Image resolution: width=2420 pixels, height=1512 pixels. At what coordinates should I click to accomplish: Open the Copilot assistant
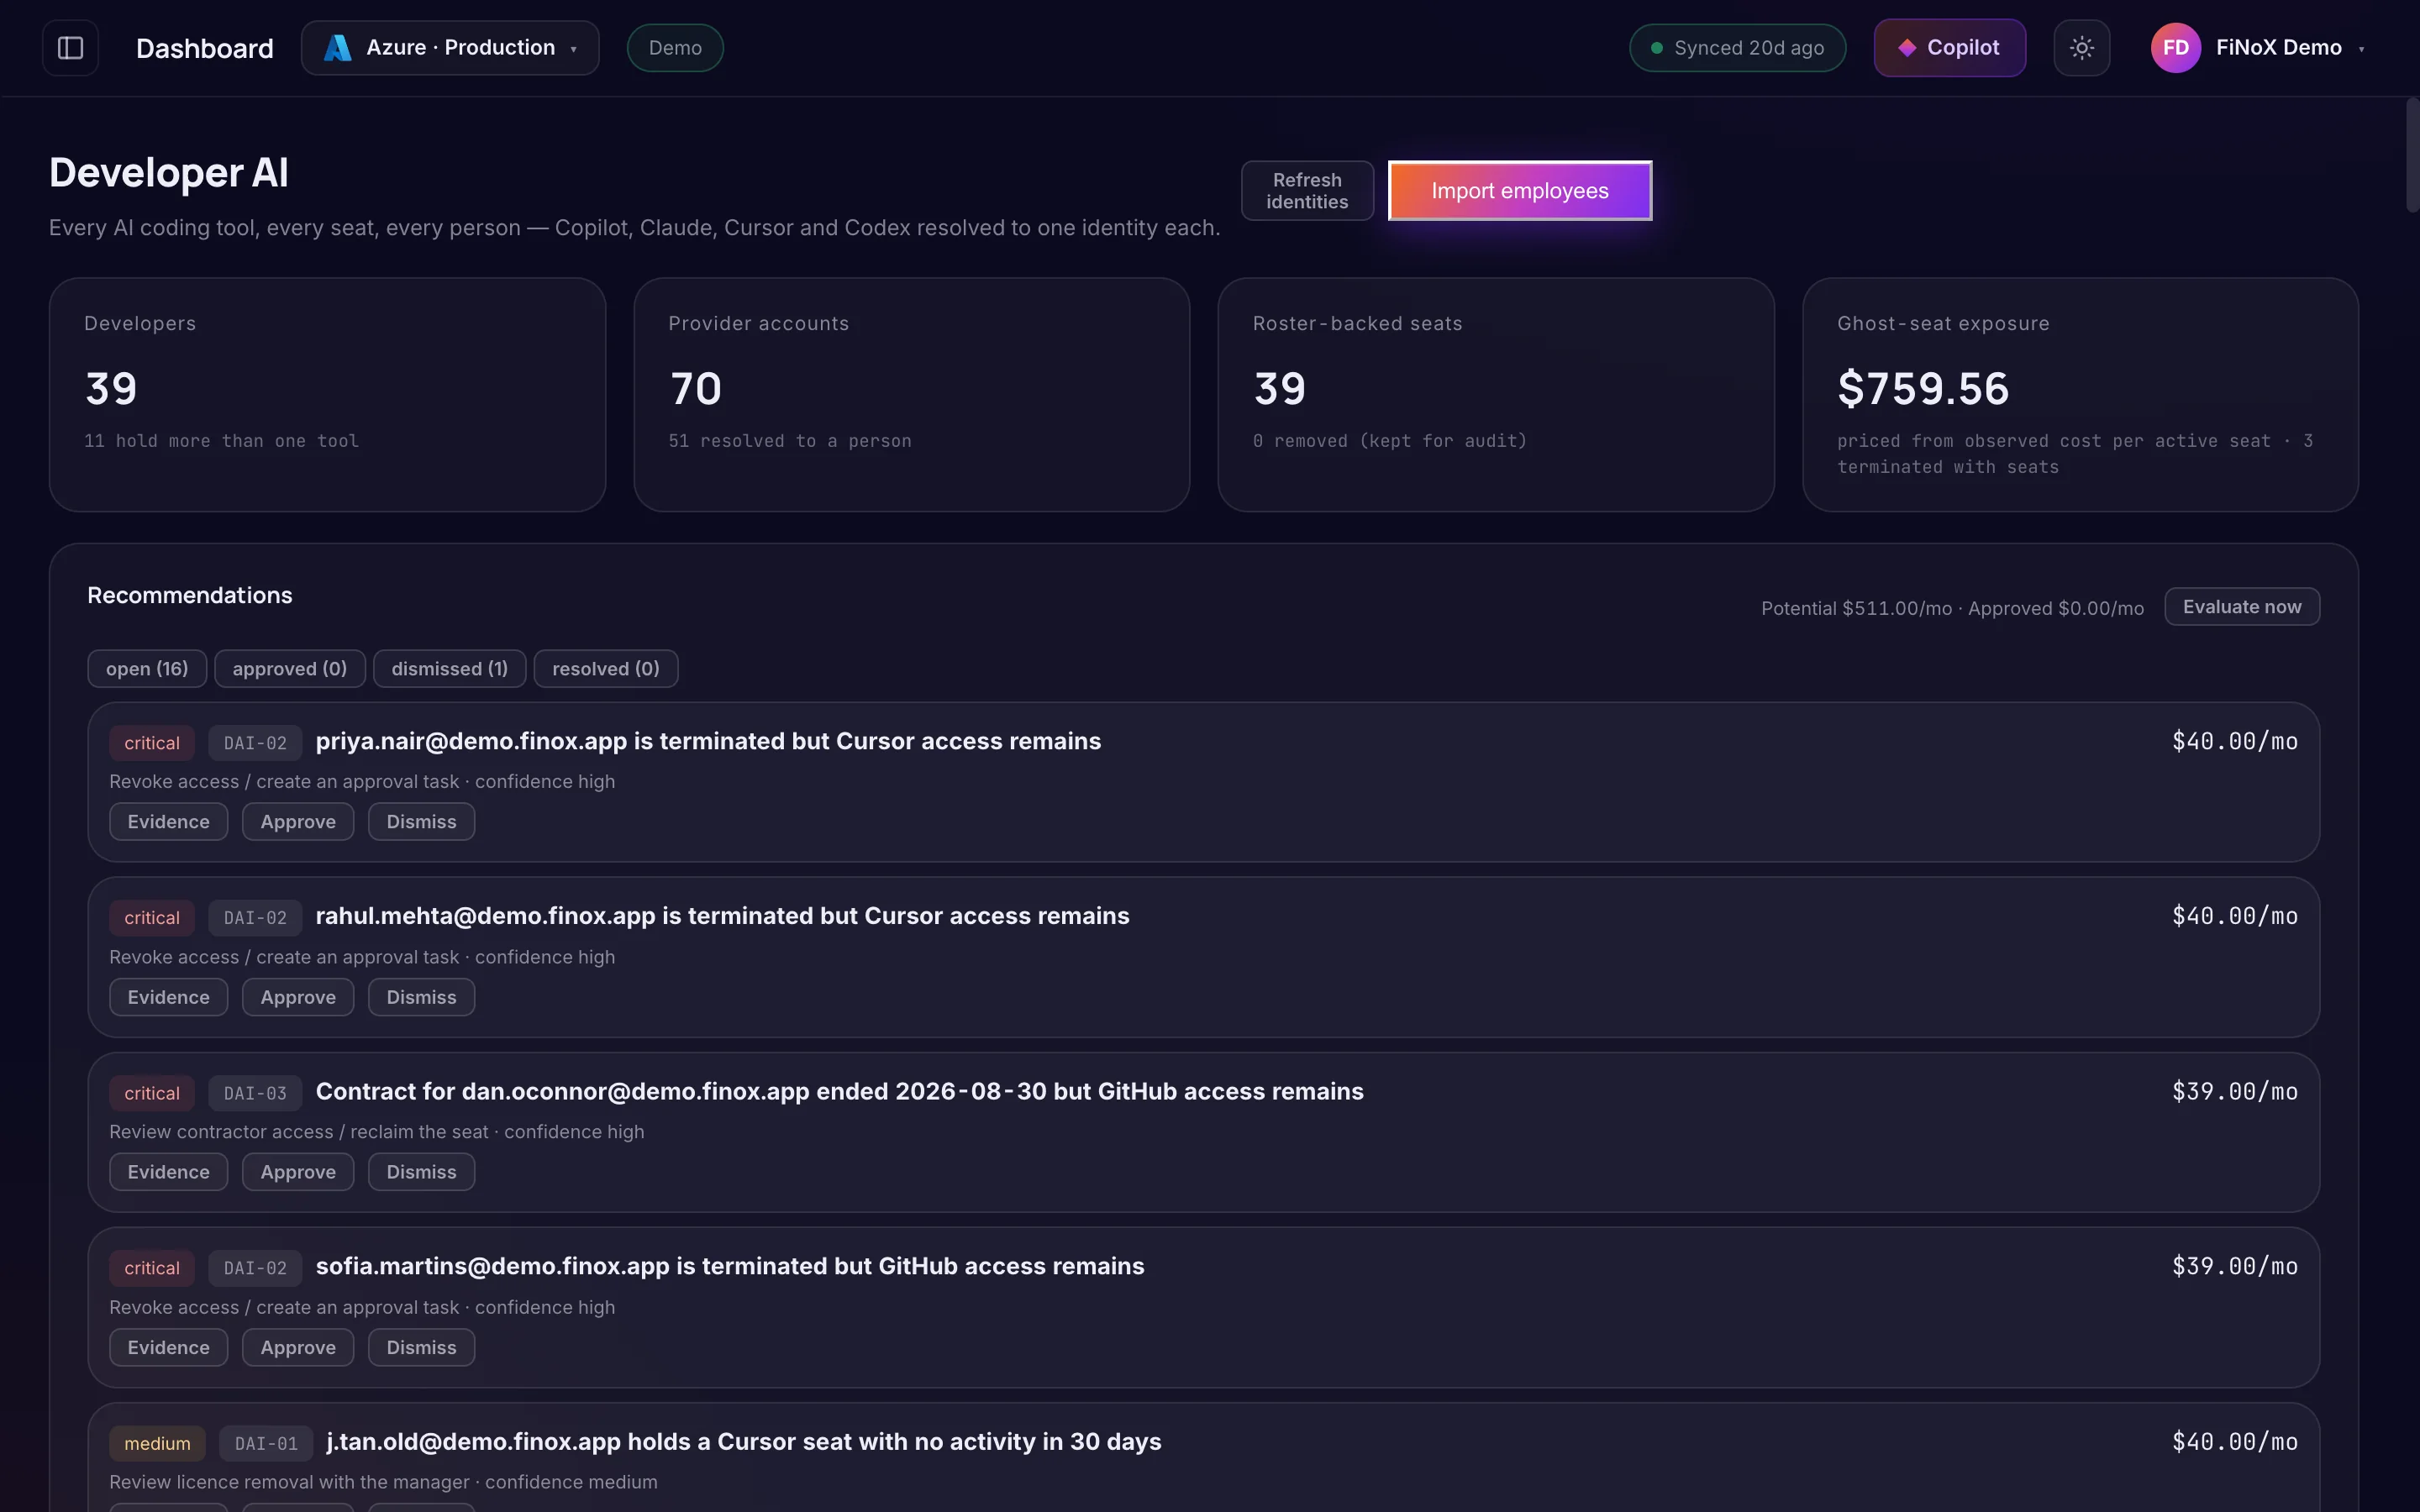(1949, 48)
